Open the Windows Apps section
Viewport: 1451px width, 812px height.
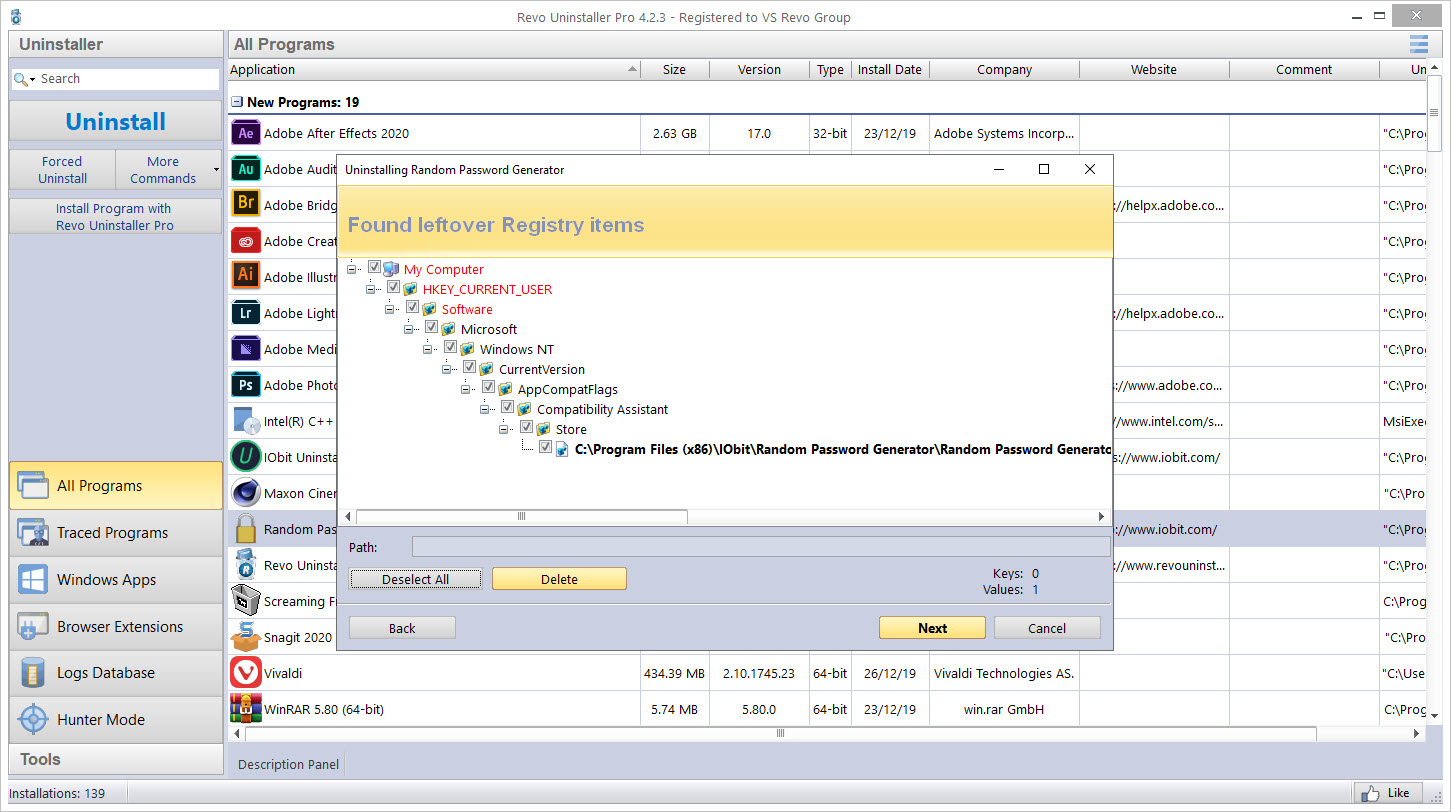(116, 580)
